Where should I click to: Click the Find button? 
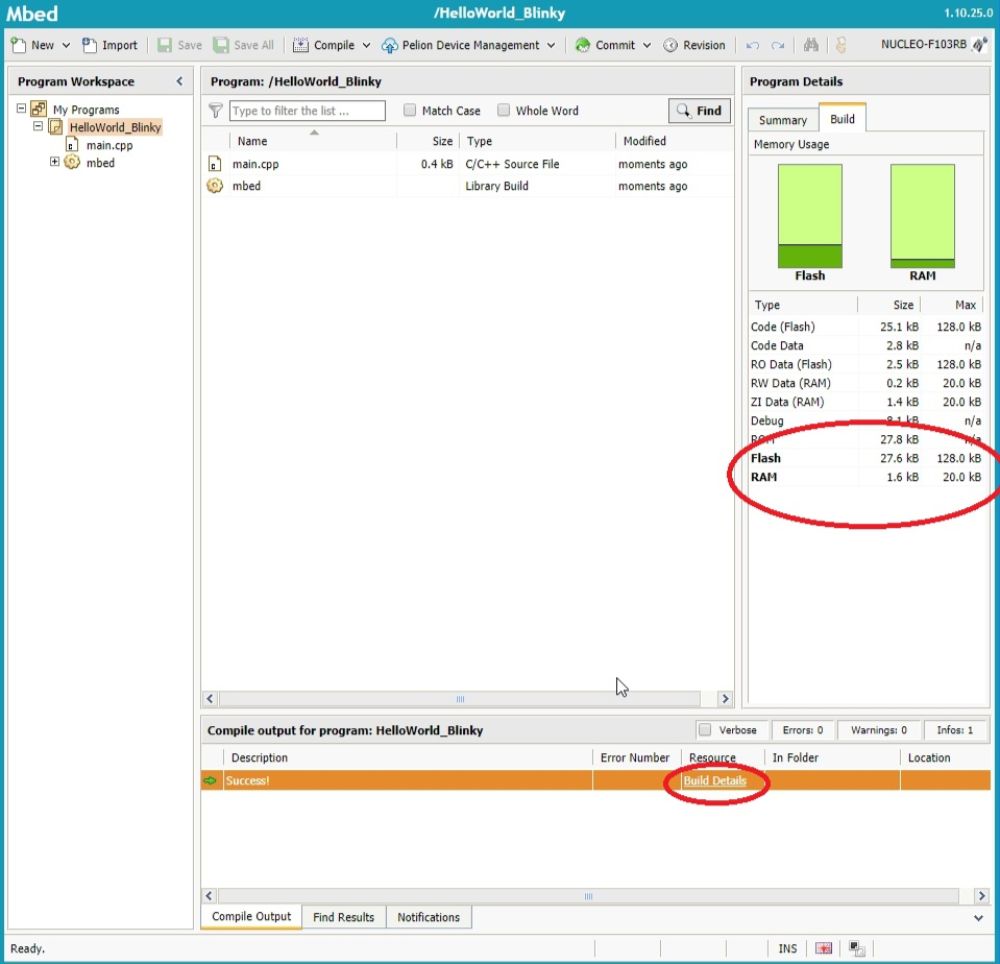[699, 110]
